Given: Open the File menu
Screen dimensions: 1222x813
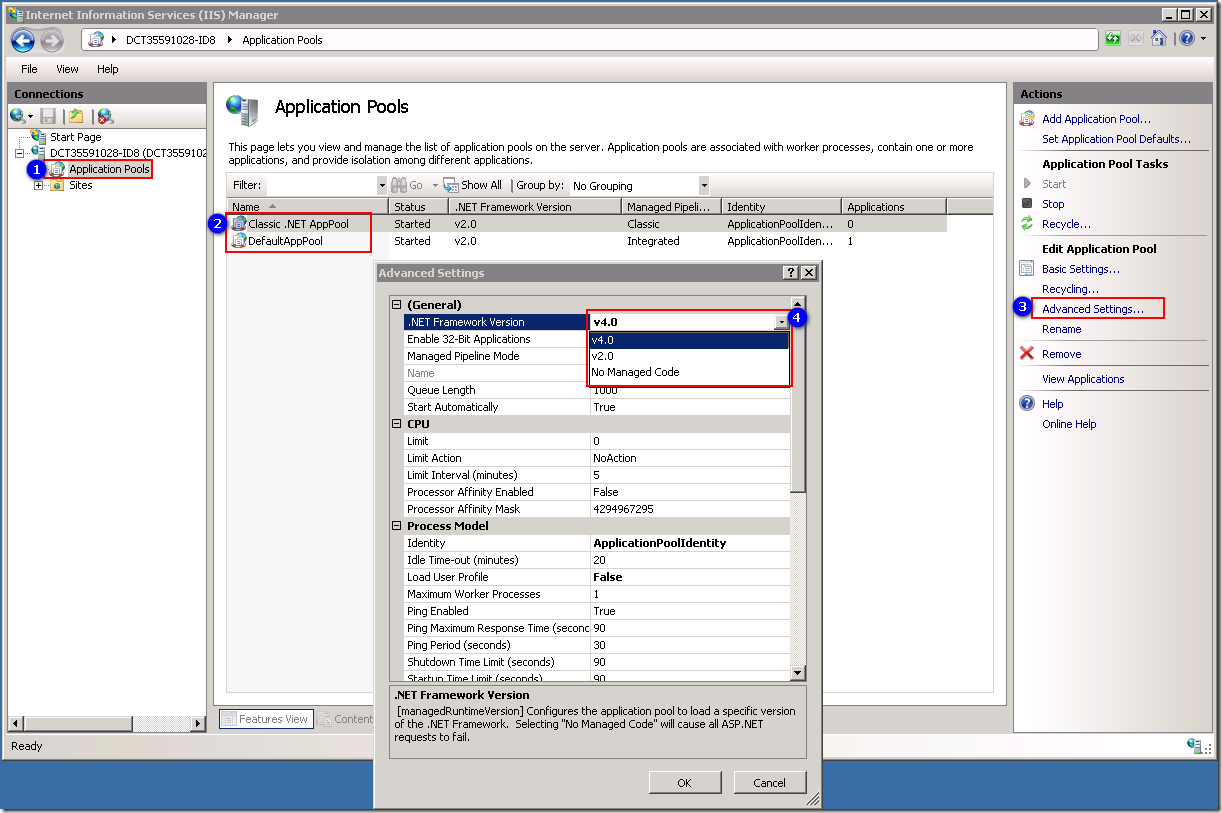Looking at the screenshot, I should [29, 69].
